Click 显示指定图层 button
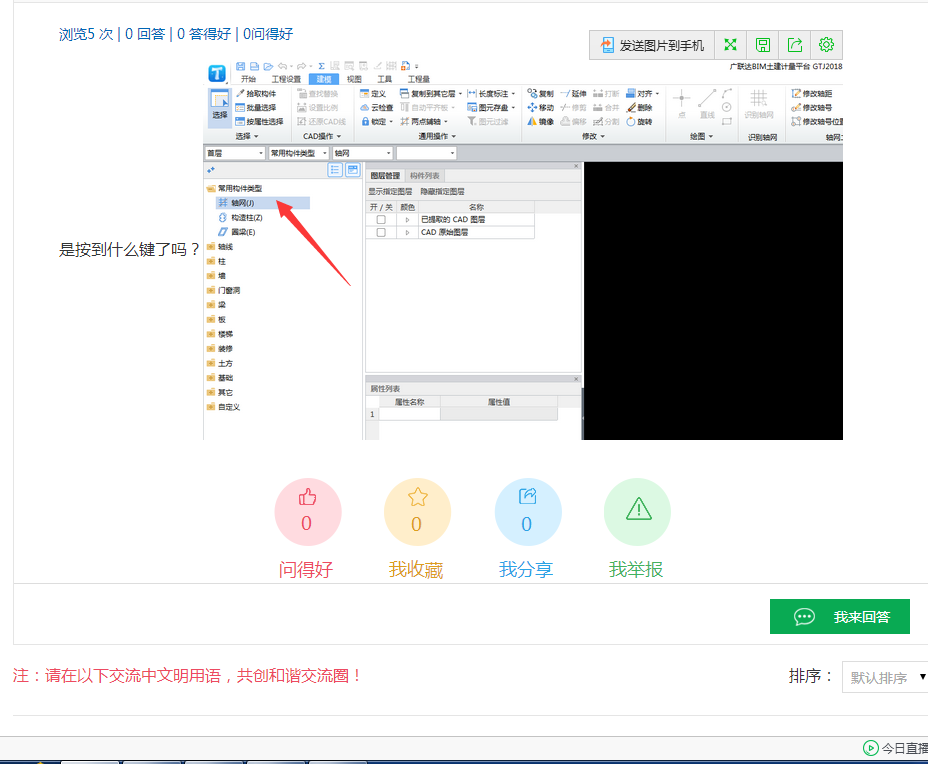928x764 pixels. (390, 191)
